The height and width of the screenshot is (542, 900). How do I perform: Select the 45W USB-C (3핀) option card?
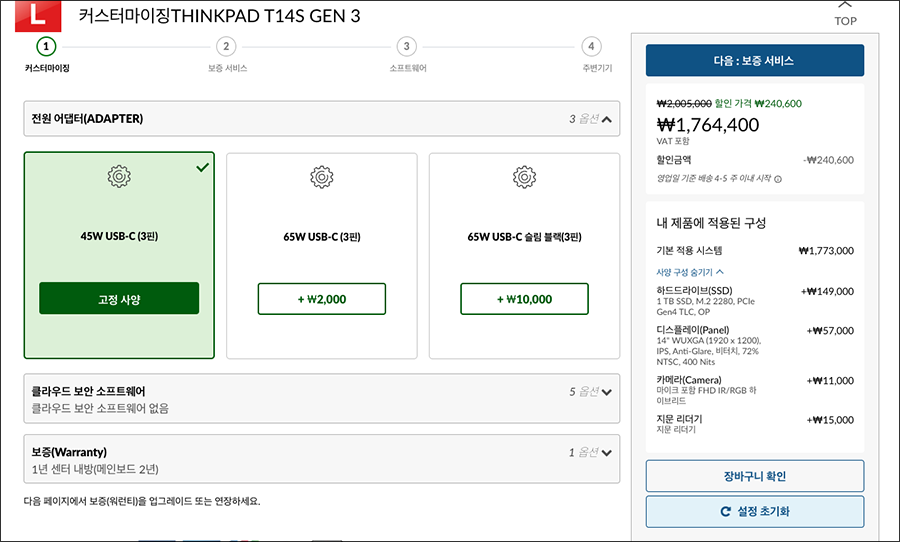(119, 255)
